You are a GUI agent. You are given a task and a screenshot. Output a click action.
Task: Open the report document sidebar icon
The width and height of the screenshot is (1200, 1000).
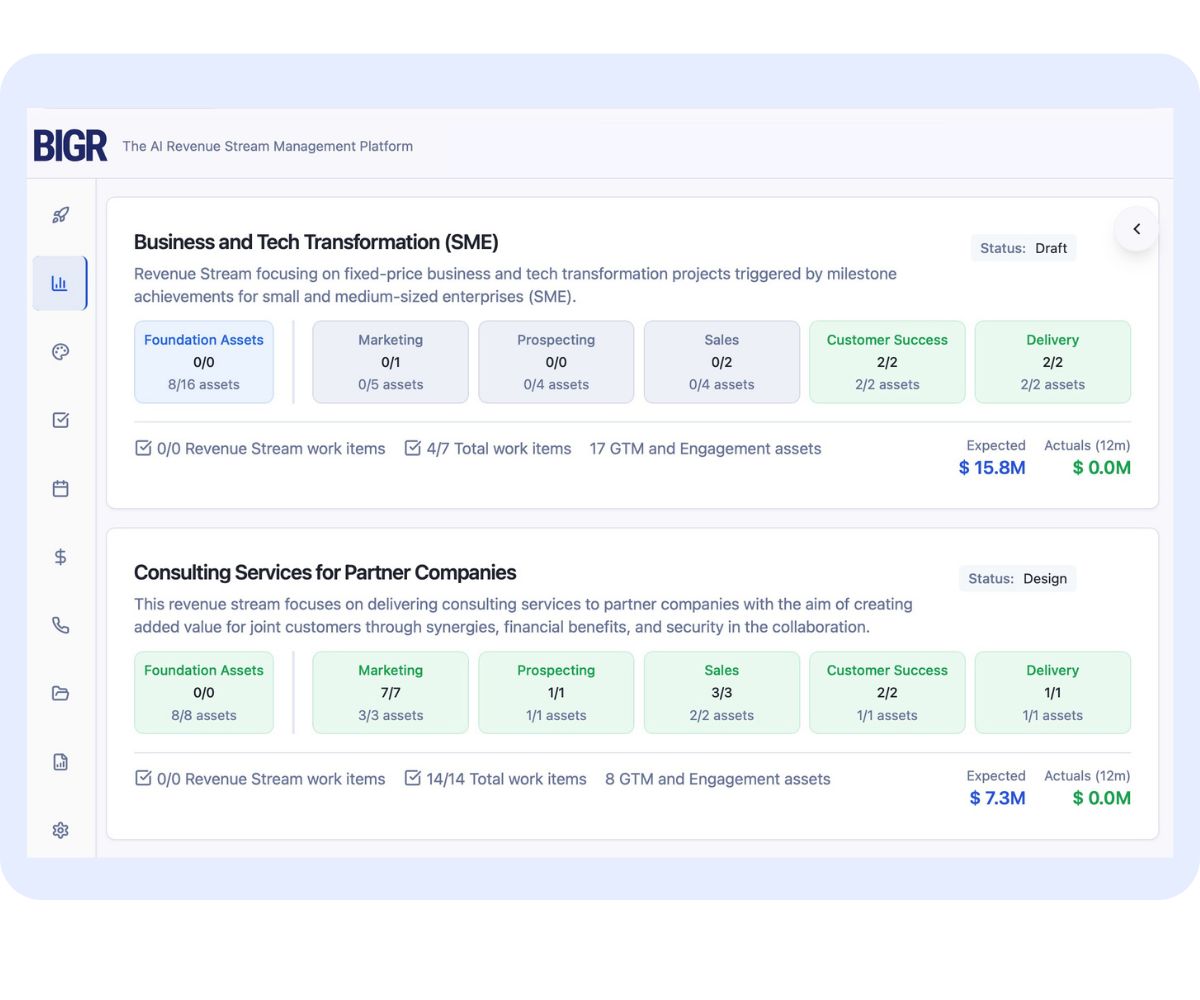coord(61,762)
